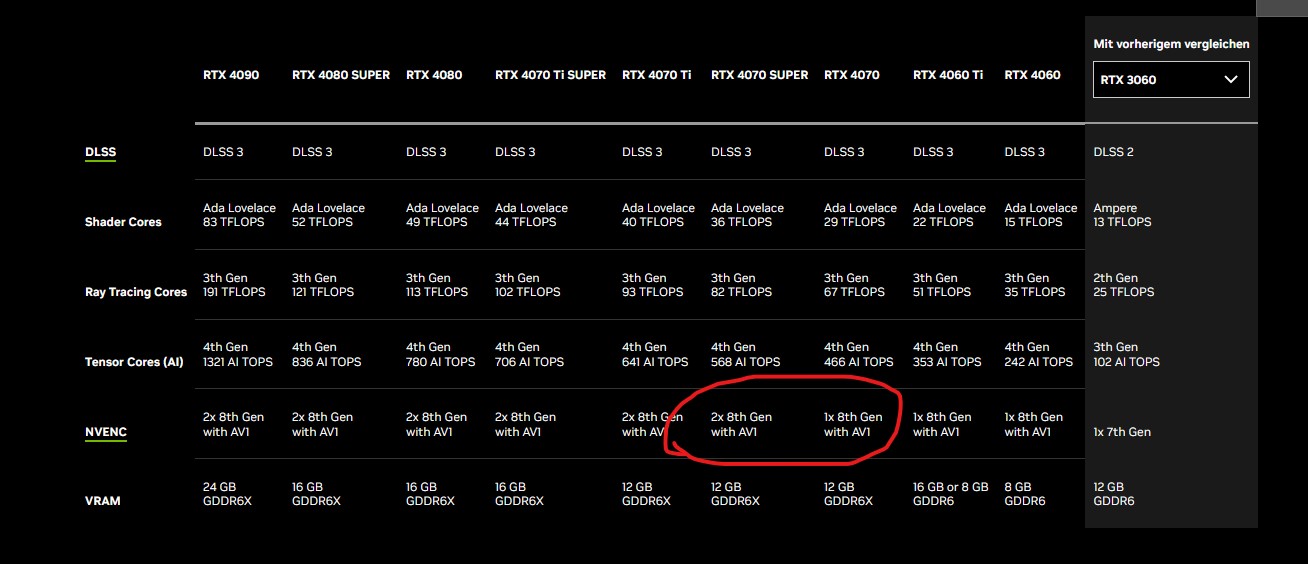Click the RTX 4090 NVENC '2x 8th Gen' cell

[234, 425]
